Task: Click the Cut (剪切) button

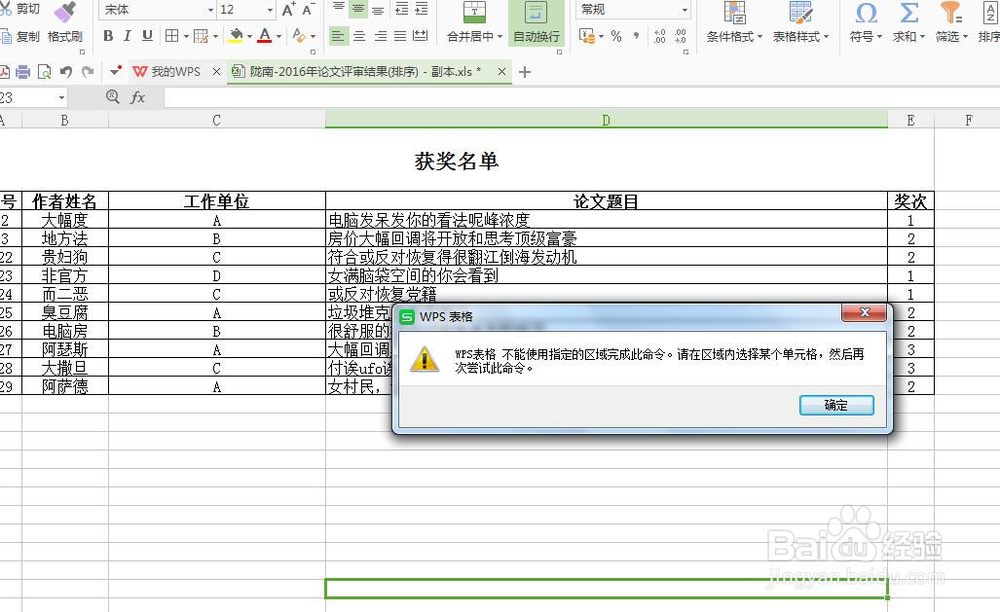Action: coord(20,9)
